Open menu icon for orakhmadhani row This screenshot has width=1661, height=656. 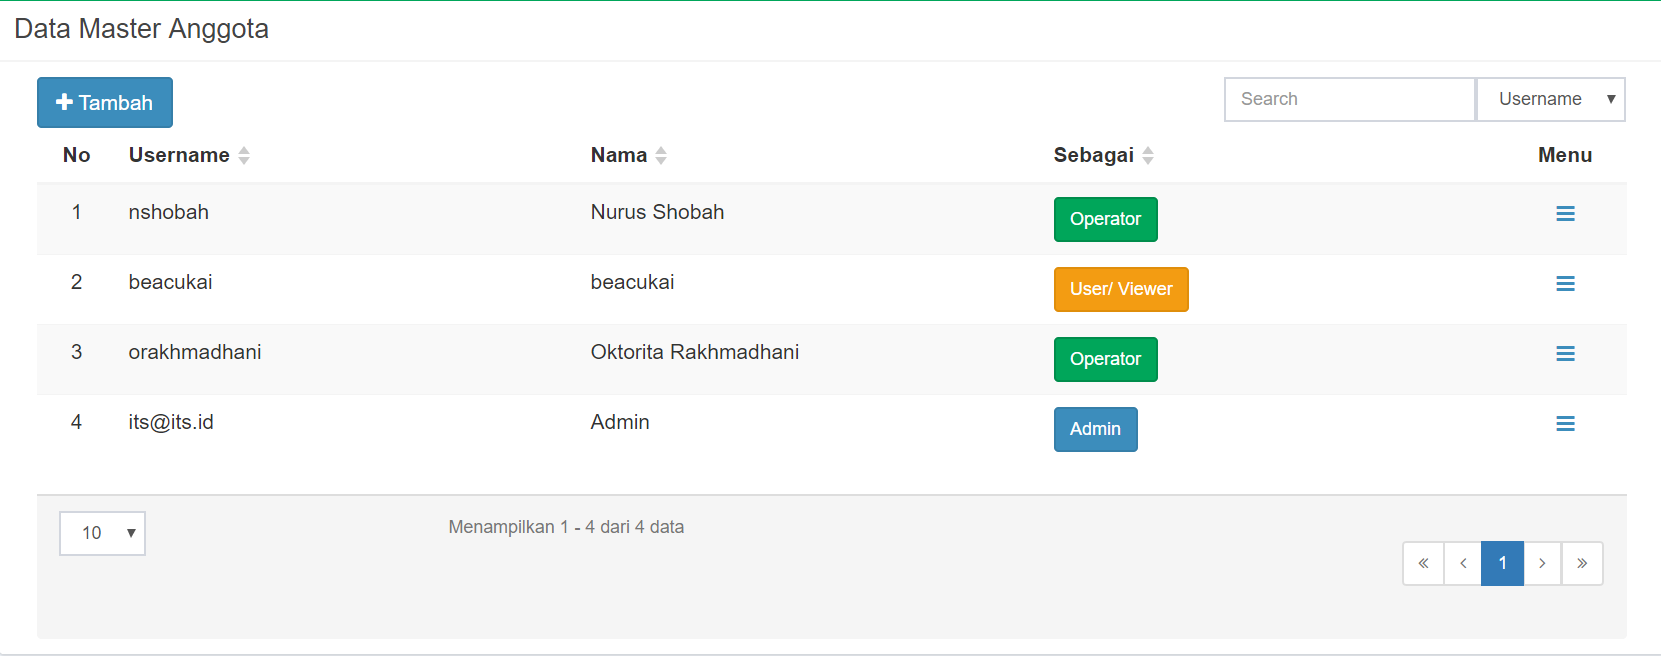(1565, 354)
